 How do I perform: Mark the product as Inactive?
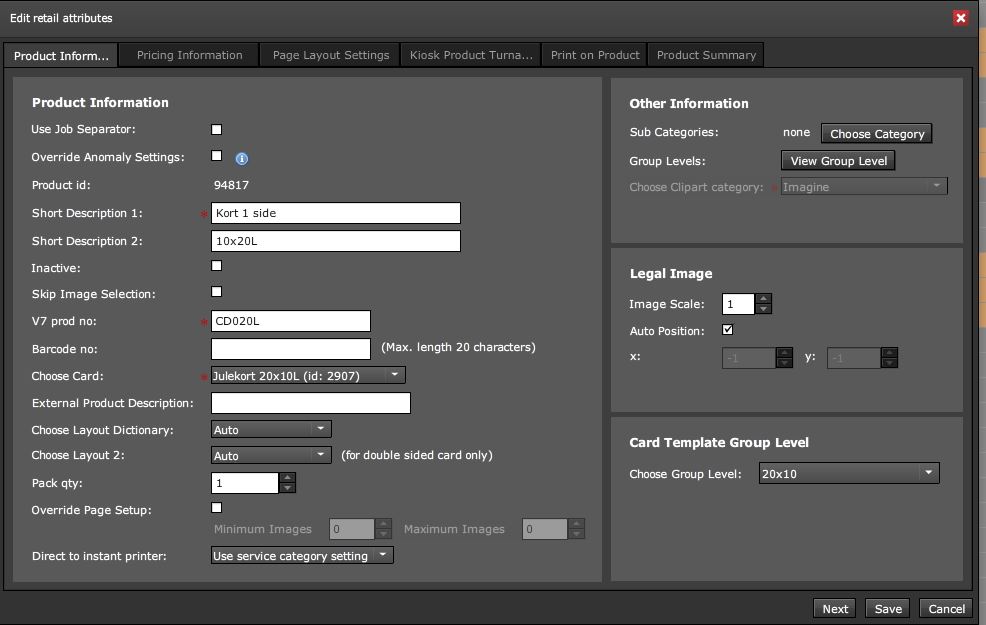(x=216, y=266)
